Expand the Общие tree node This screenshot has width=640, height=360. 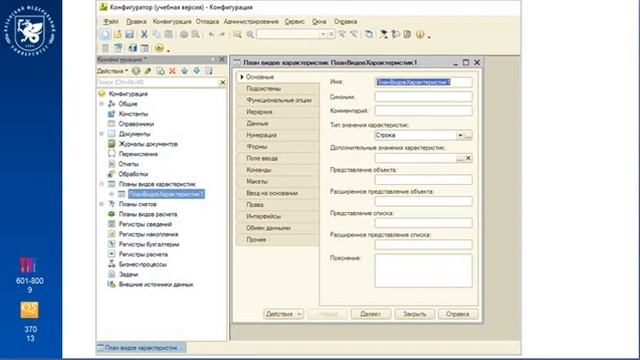pos(102,104)
